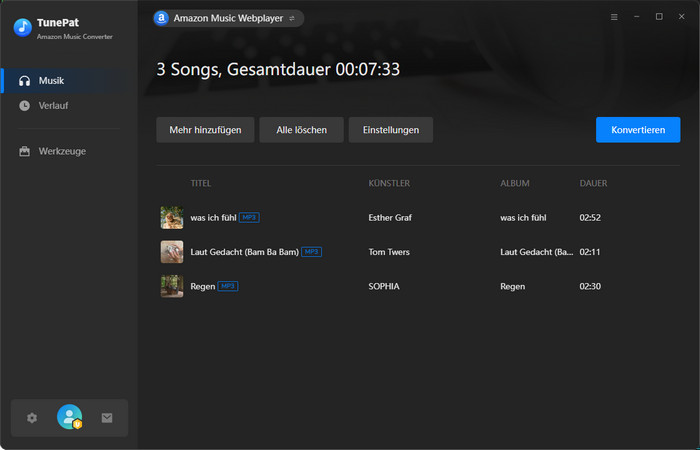The width and height of the screenshot is (700, 450).
Task: Click the TunePat music note logo
Action: coord(22,28)
